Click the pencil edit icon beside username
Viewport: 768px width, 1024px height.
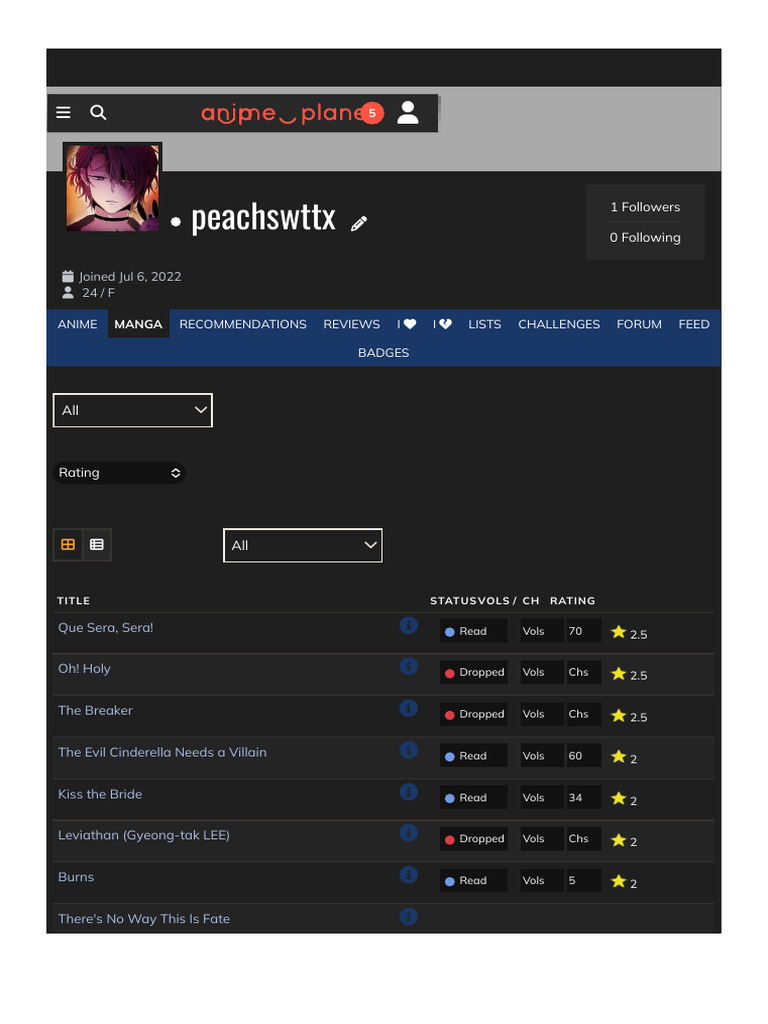[359, 224]
